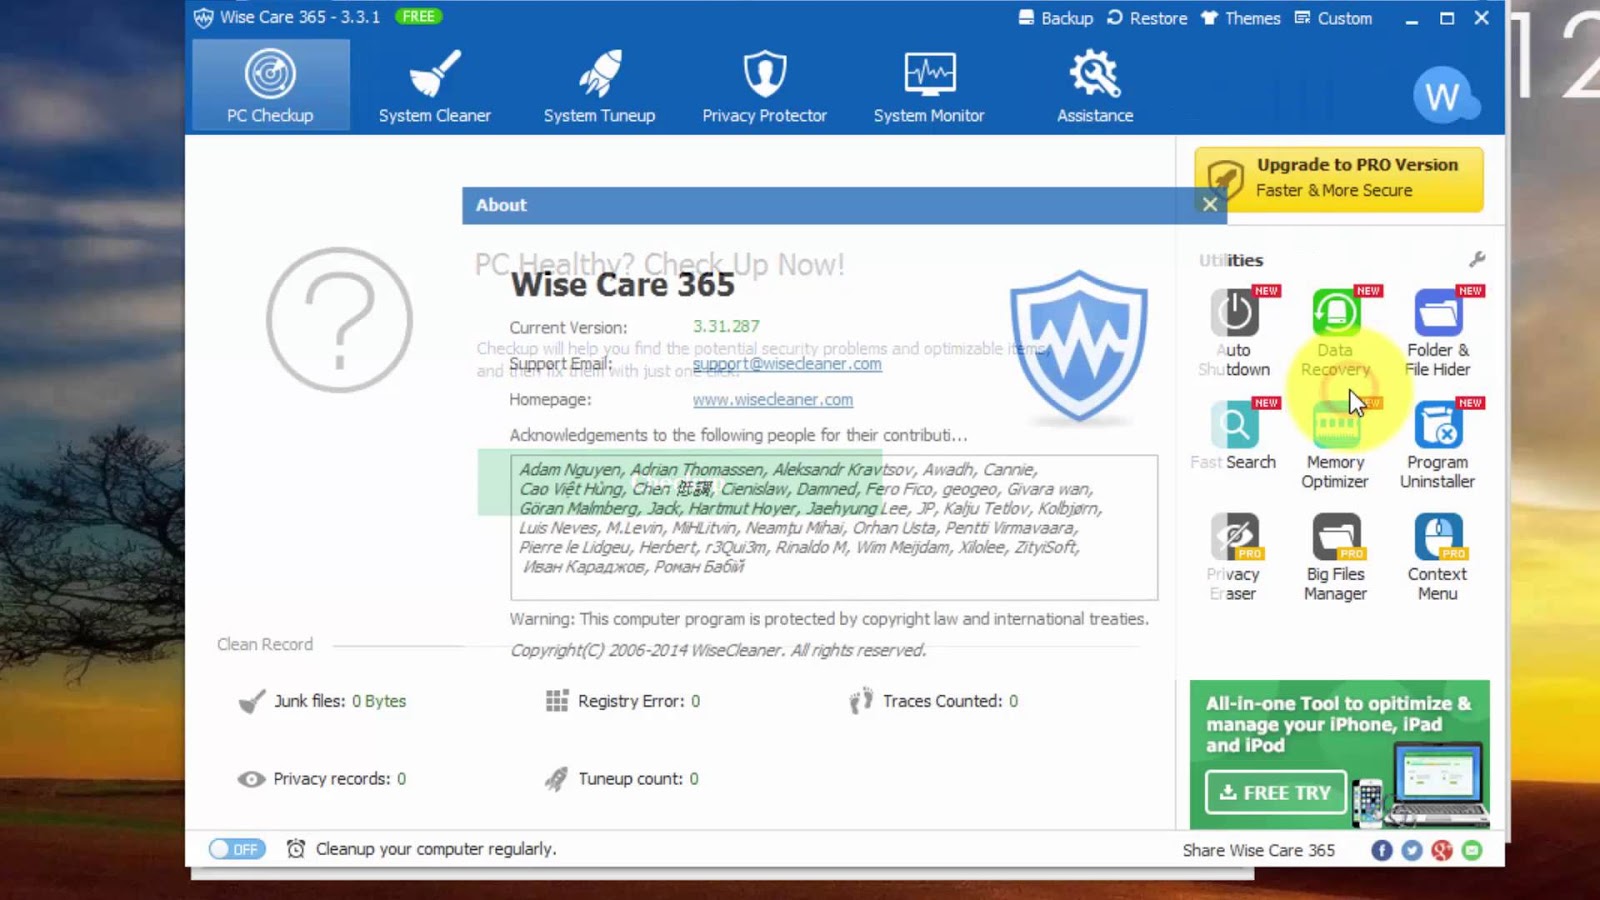Image resolution: width=1600 pixels, height=900 pixels.
Task: Open Folder & File Hider utility
Action: coord(1437,332)
